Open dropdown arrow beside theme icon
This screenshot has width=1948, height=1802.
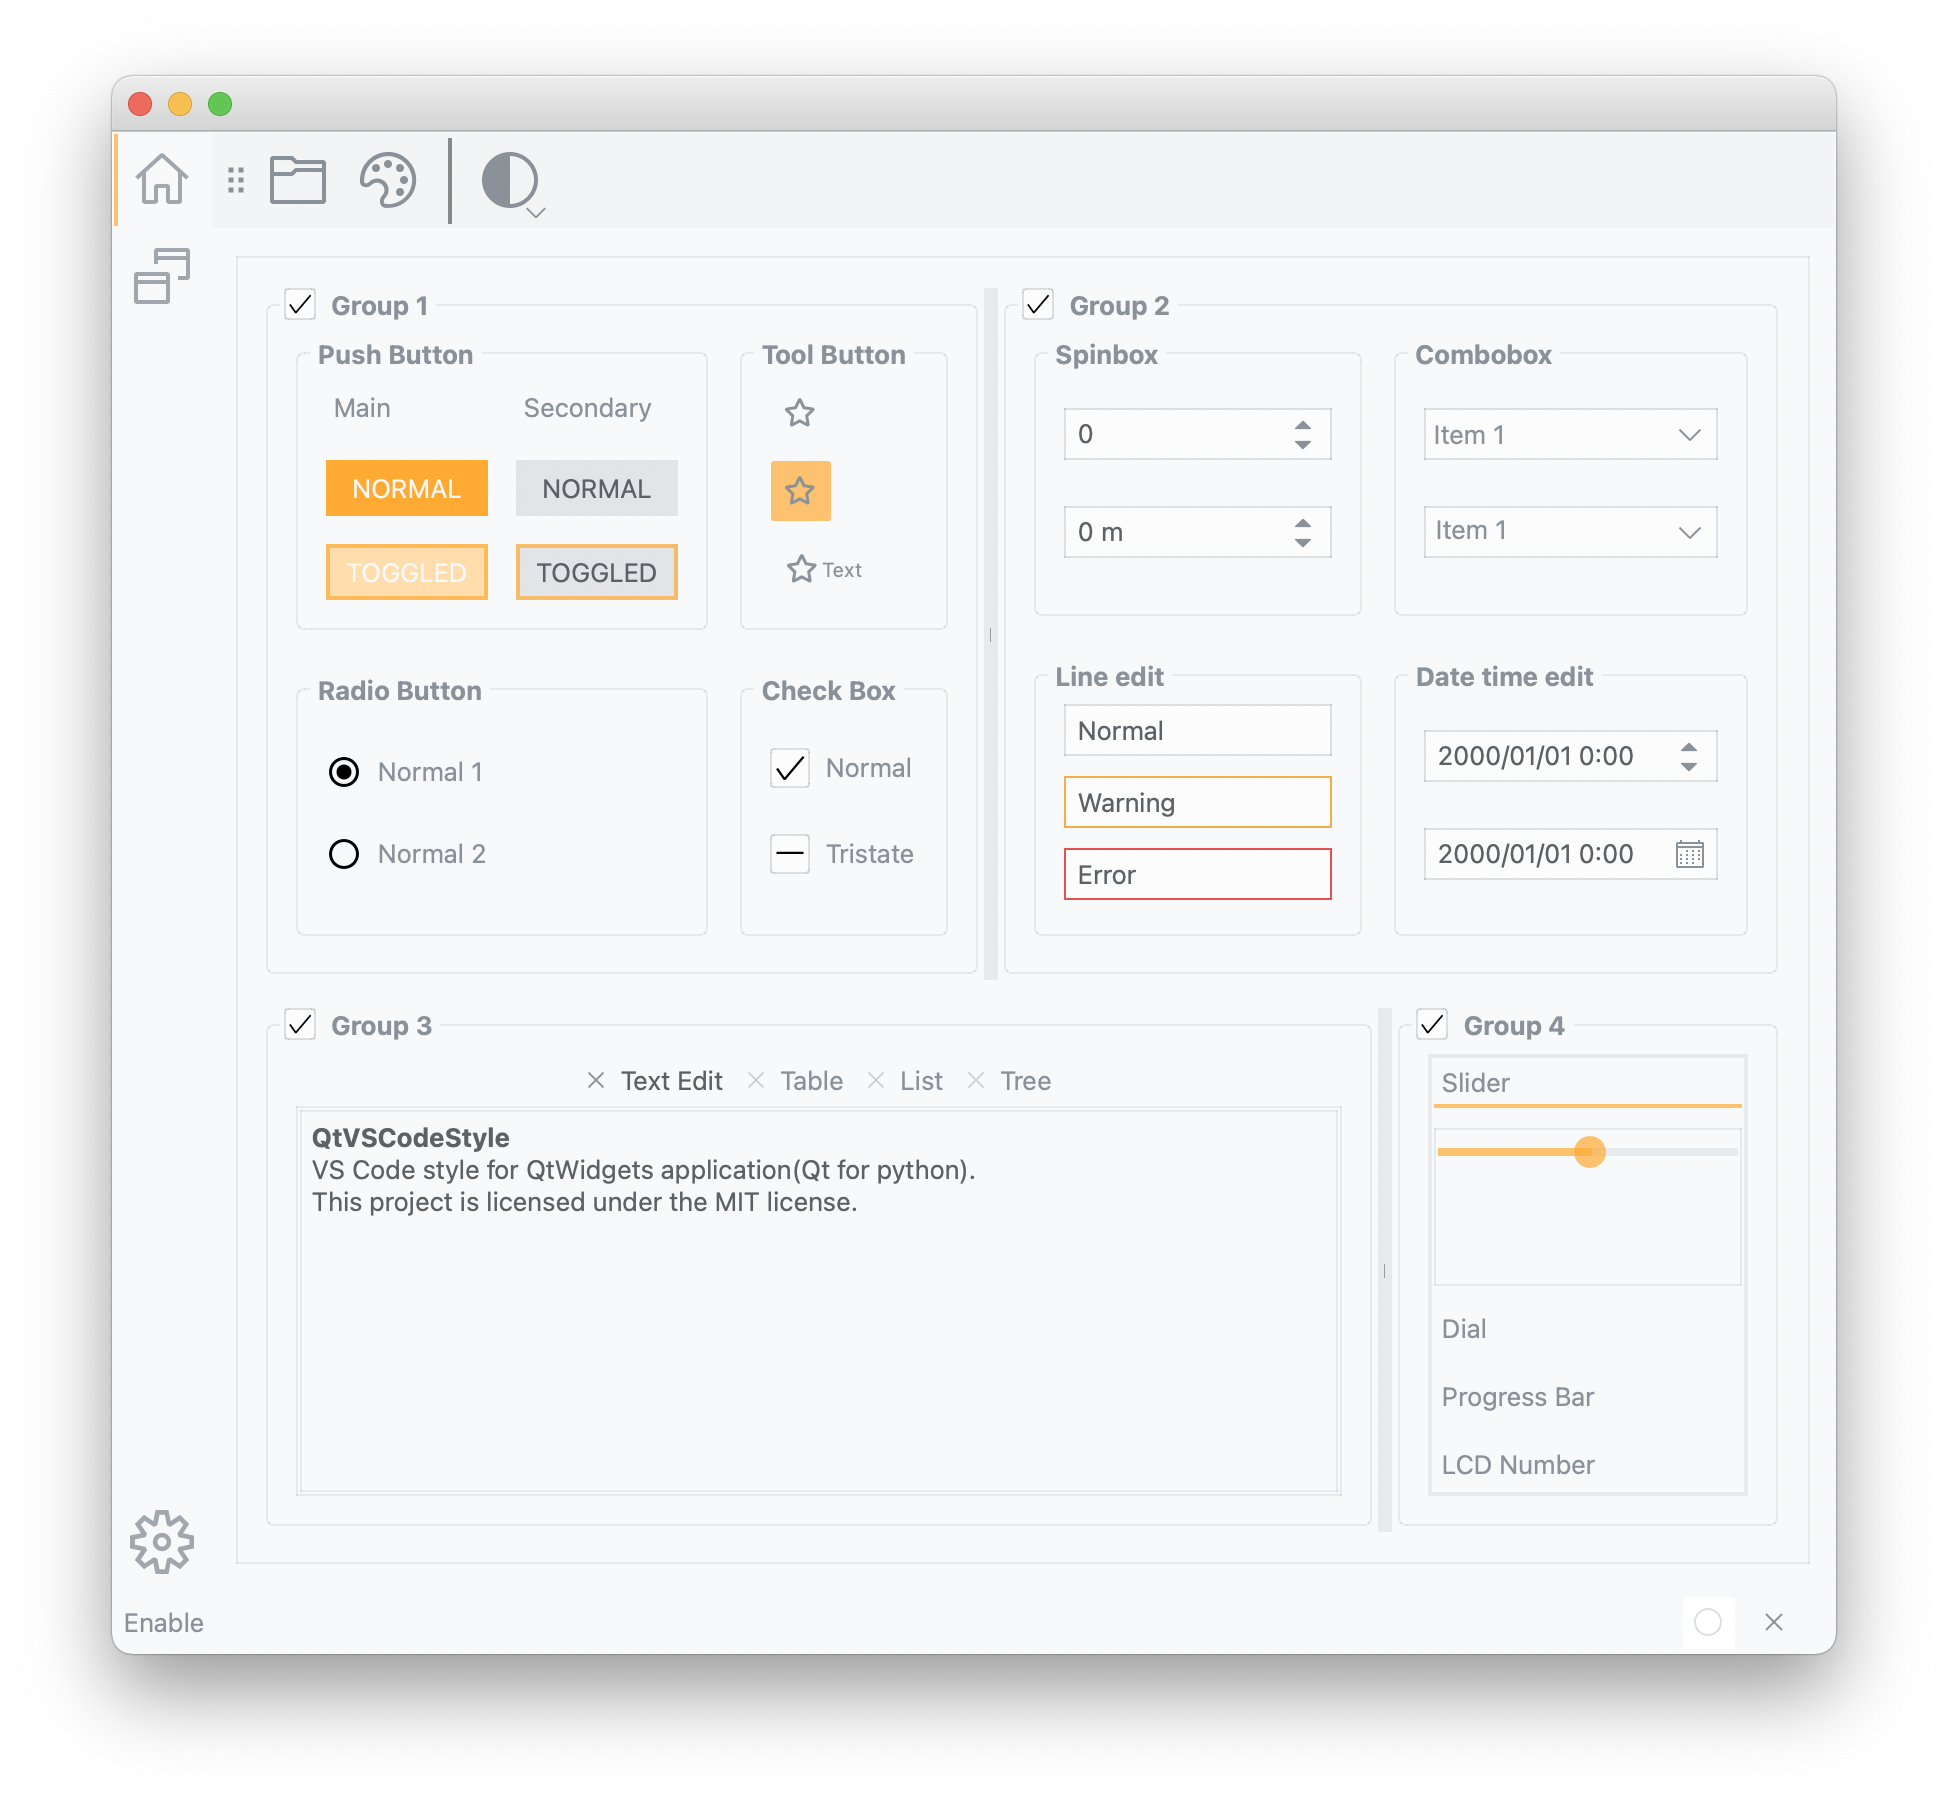(x=536, y=213)
